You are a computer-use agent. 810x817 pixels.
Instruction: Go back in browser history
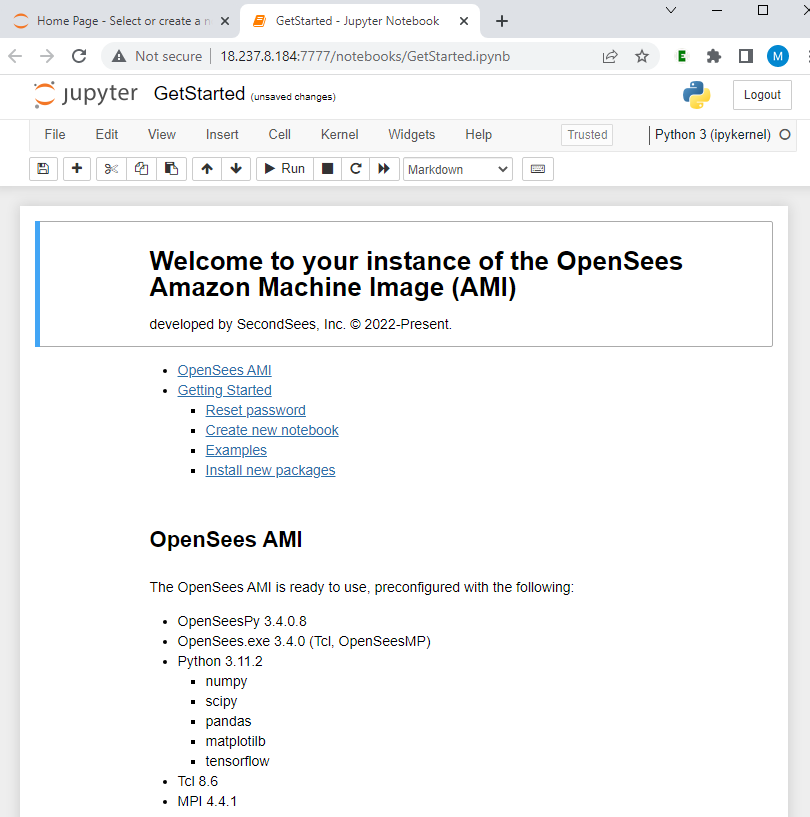(15, 56)
